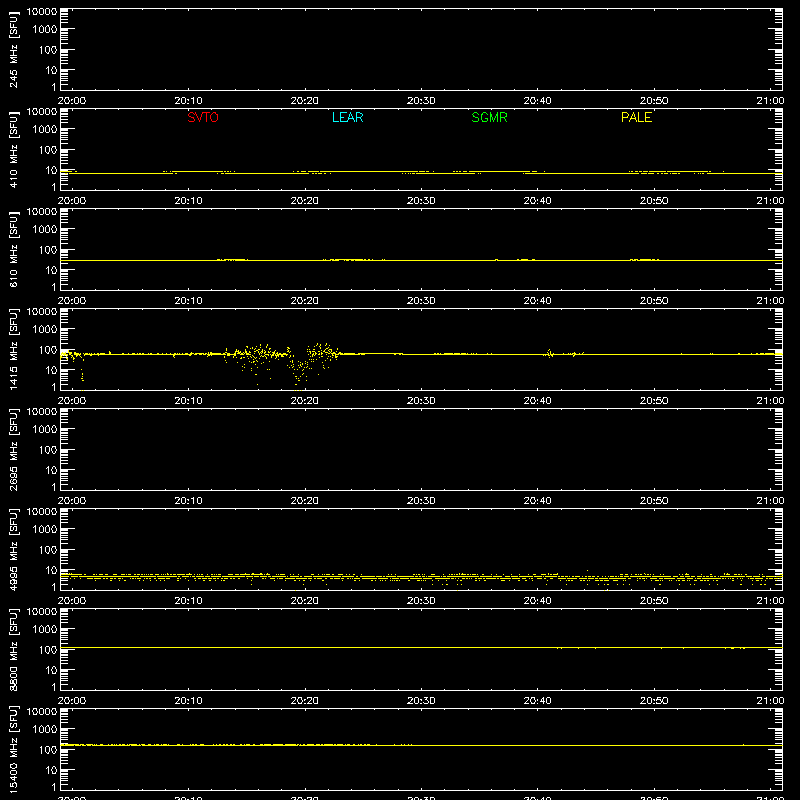The height and width of the screenshot is (800, 800).
Task: Click the green SGMR station label
Action: coord(489,117)
